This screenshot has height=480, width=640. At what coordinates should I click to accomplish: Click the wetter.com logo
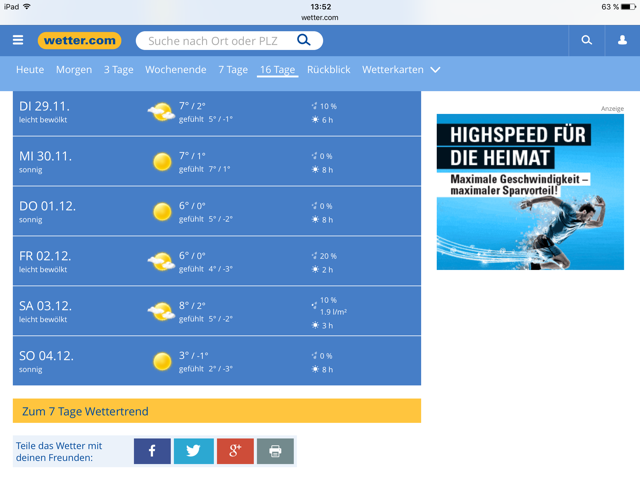[x=80, y=41]
